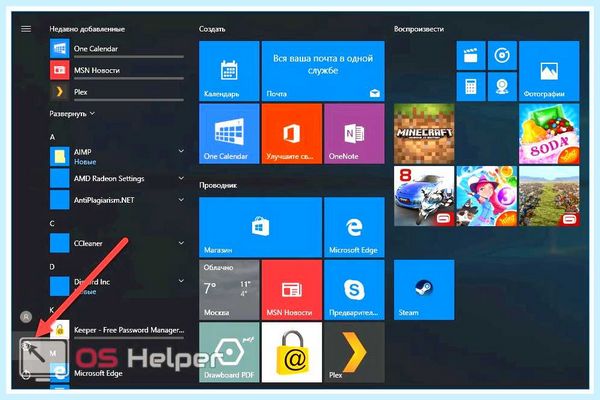Viewport: 600px width, 400px height.
Task: Open the Office Улучшите св... tile
Action: [292, 134]
